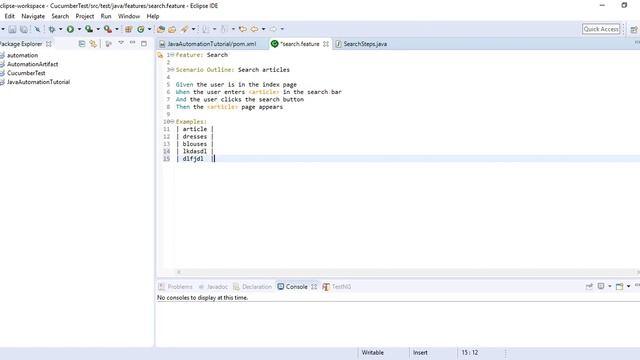
Task: Collapse all in Package Explorer
Action: point(82,44)
